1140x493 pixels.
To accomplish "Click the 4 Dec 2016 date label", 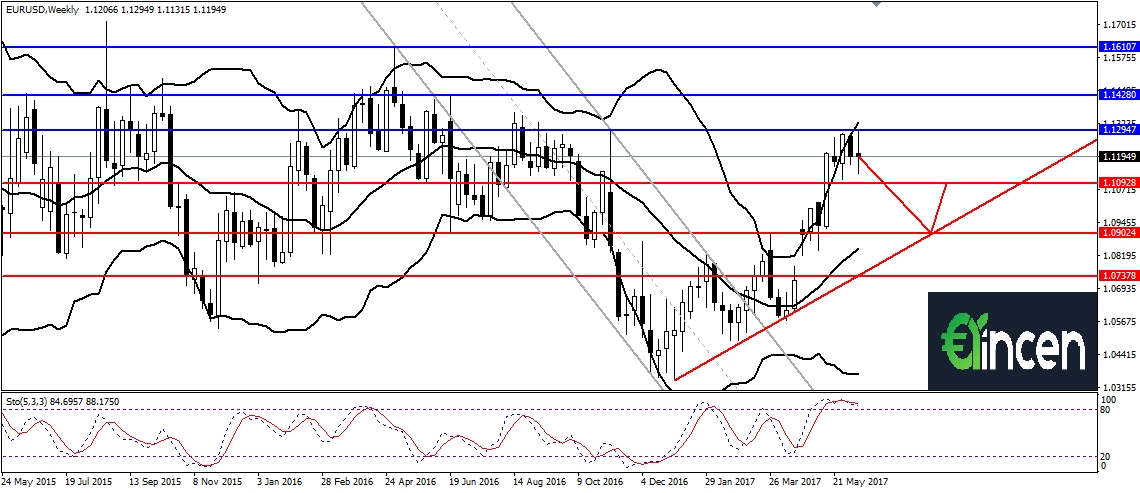I will (665, 481).
